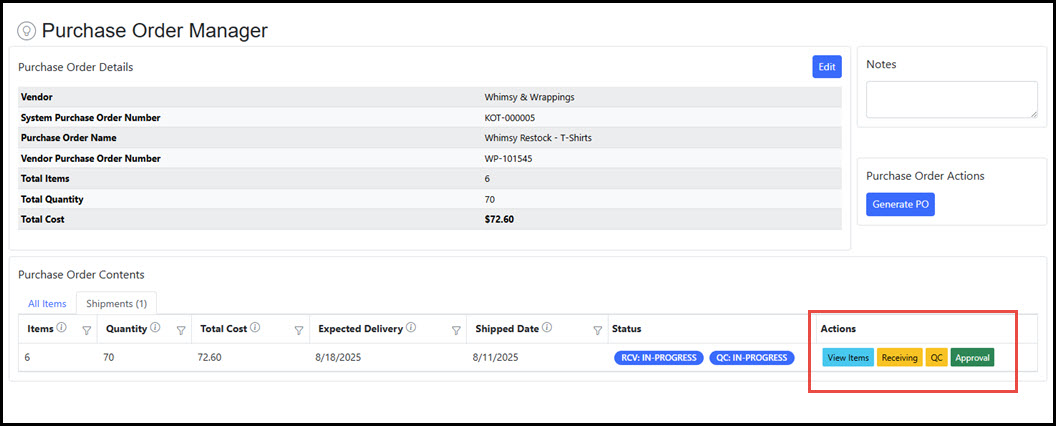Open the filter for Expected Delivery column
Image resolution: width=1056 pixels, height=426 pixels.
456,330
